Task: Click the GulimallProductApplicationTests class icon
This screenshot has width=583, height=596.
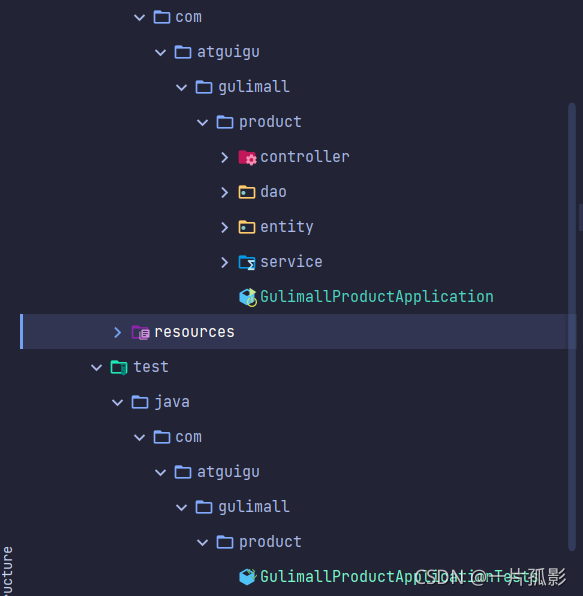Action: click(x=248, y=577)
